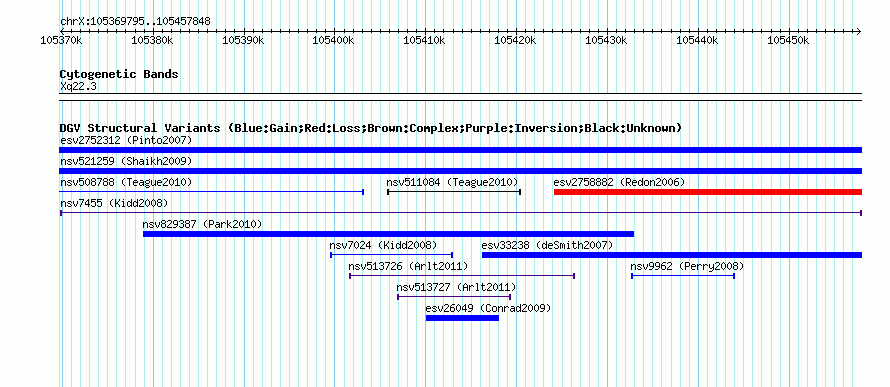890x387 pixels.
Task: Click the 105390k ruler tick label
Action: 243,40
